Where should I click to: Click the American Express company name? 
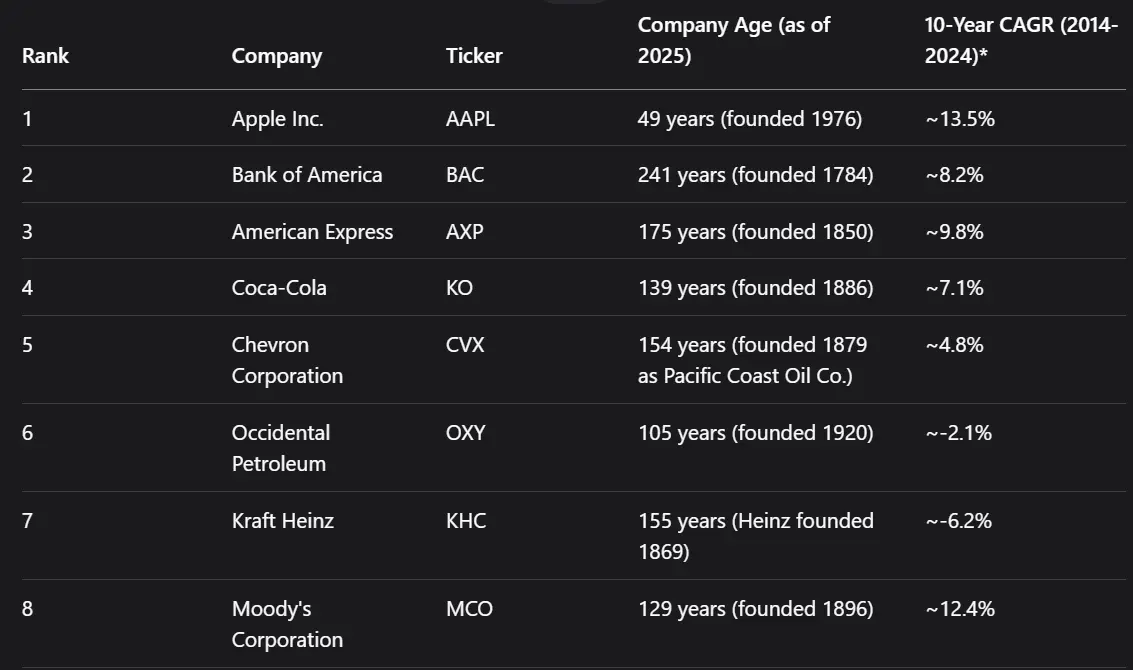click(312, 232)
